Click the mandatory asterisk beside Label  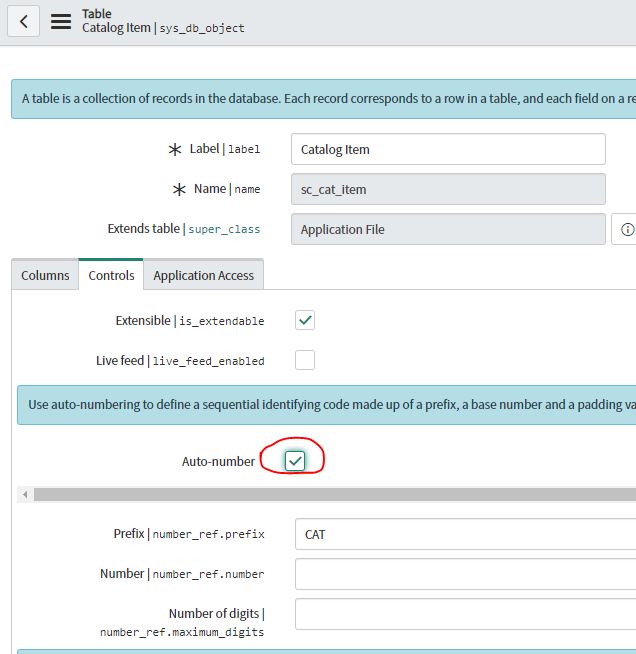(x=175, y=149)
